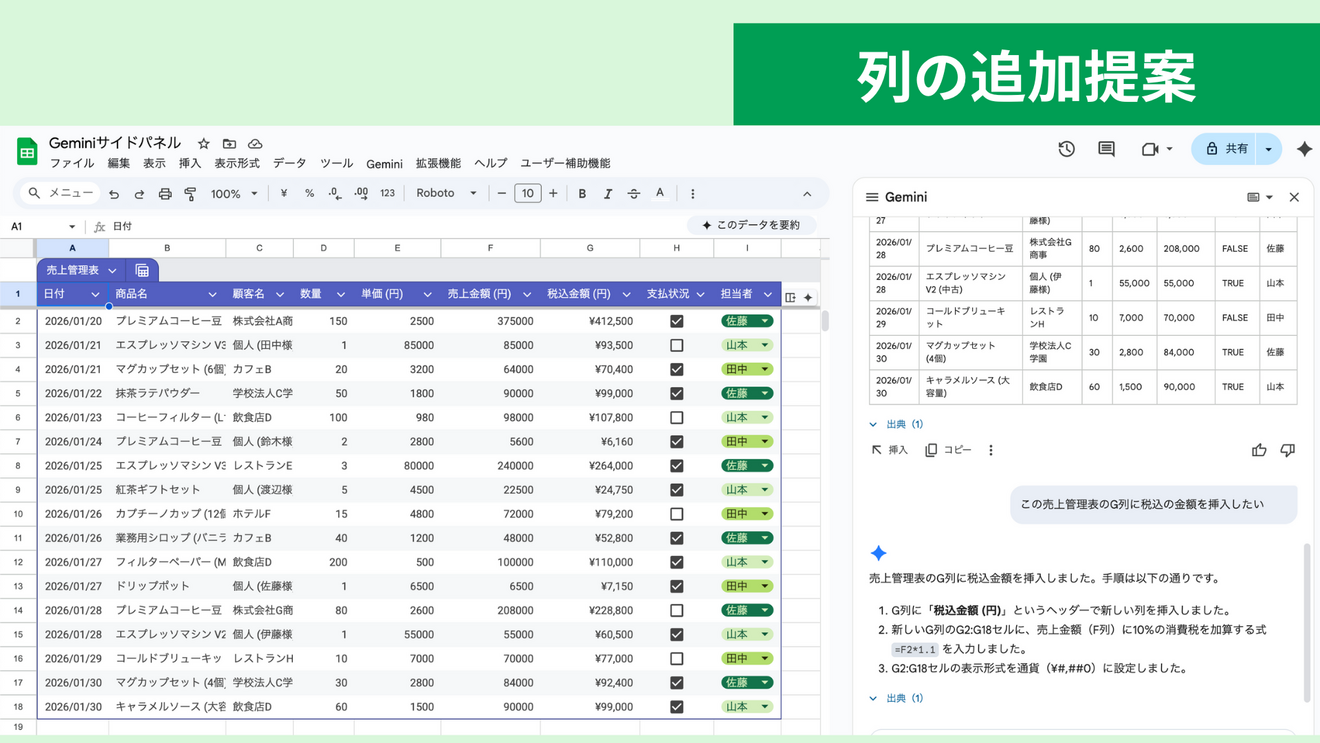Open the ファイル menu
This screenshot has height=743, width=1320.
click(72, 164)
